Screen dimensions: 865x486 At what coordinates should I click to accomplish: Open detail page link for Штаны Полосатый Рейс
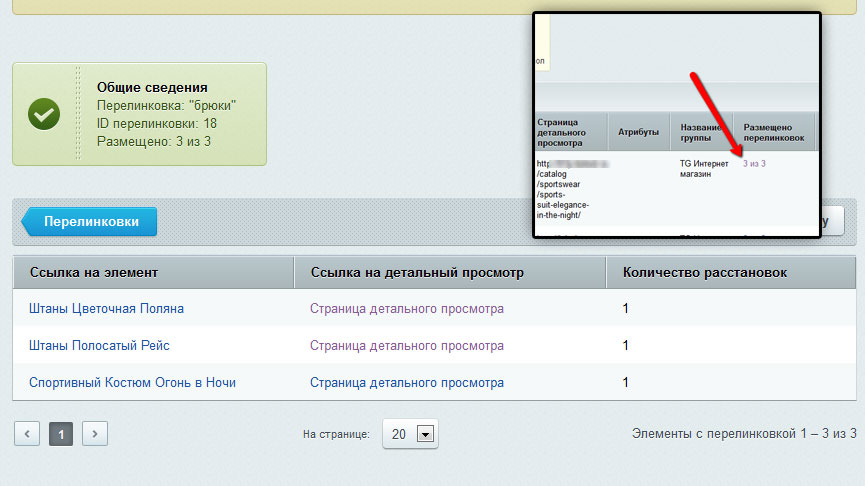click(406, 345)
